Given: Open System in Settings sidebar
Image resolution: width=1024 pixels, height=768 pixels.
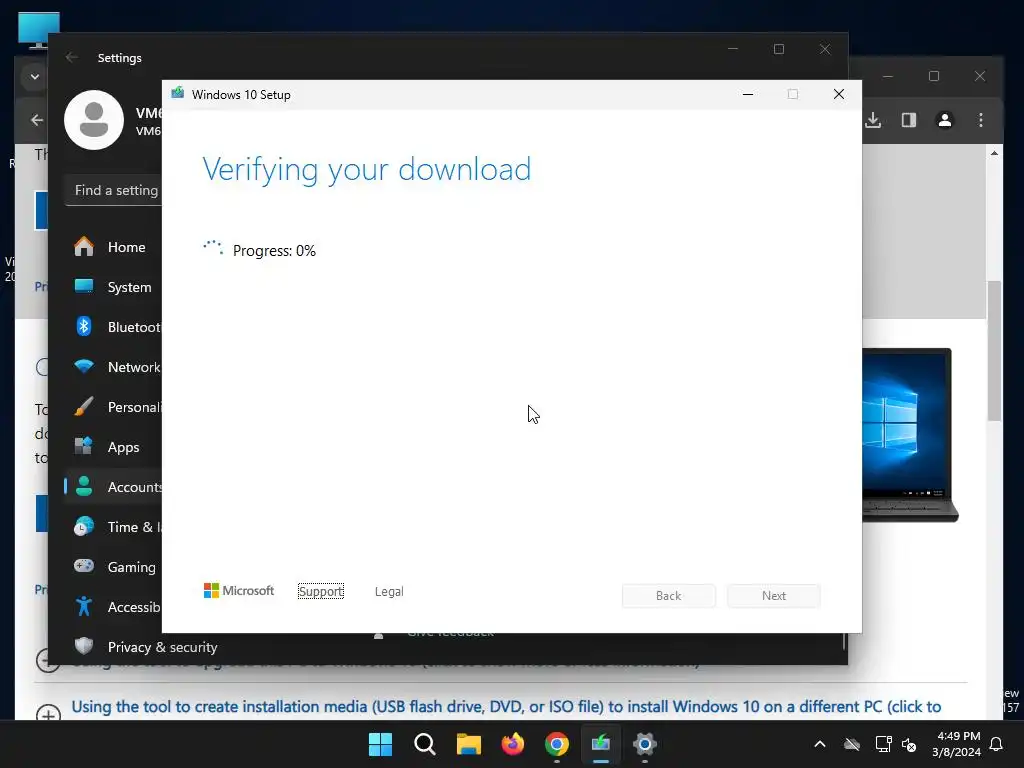Looking at the screenshot, I should tap(114, 287).
